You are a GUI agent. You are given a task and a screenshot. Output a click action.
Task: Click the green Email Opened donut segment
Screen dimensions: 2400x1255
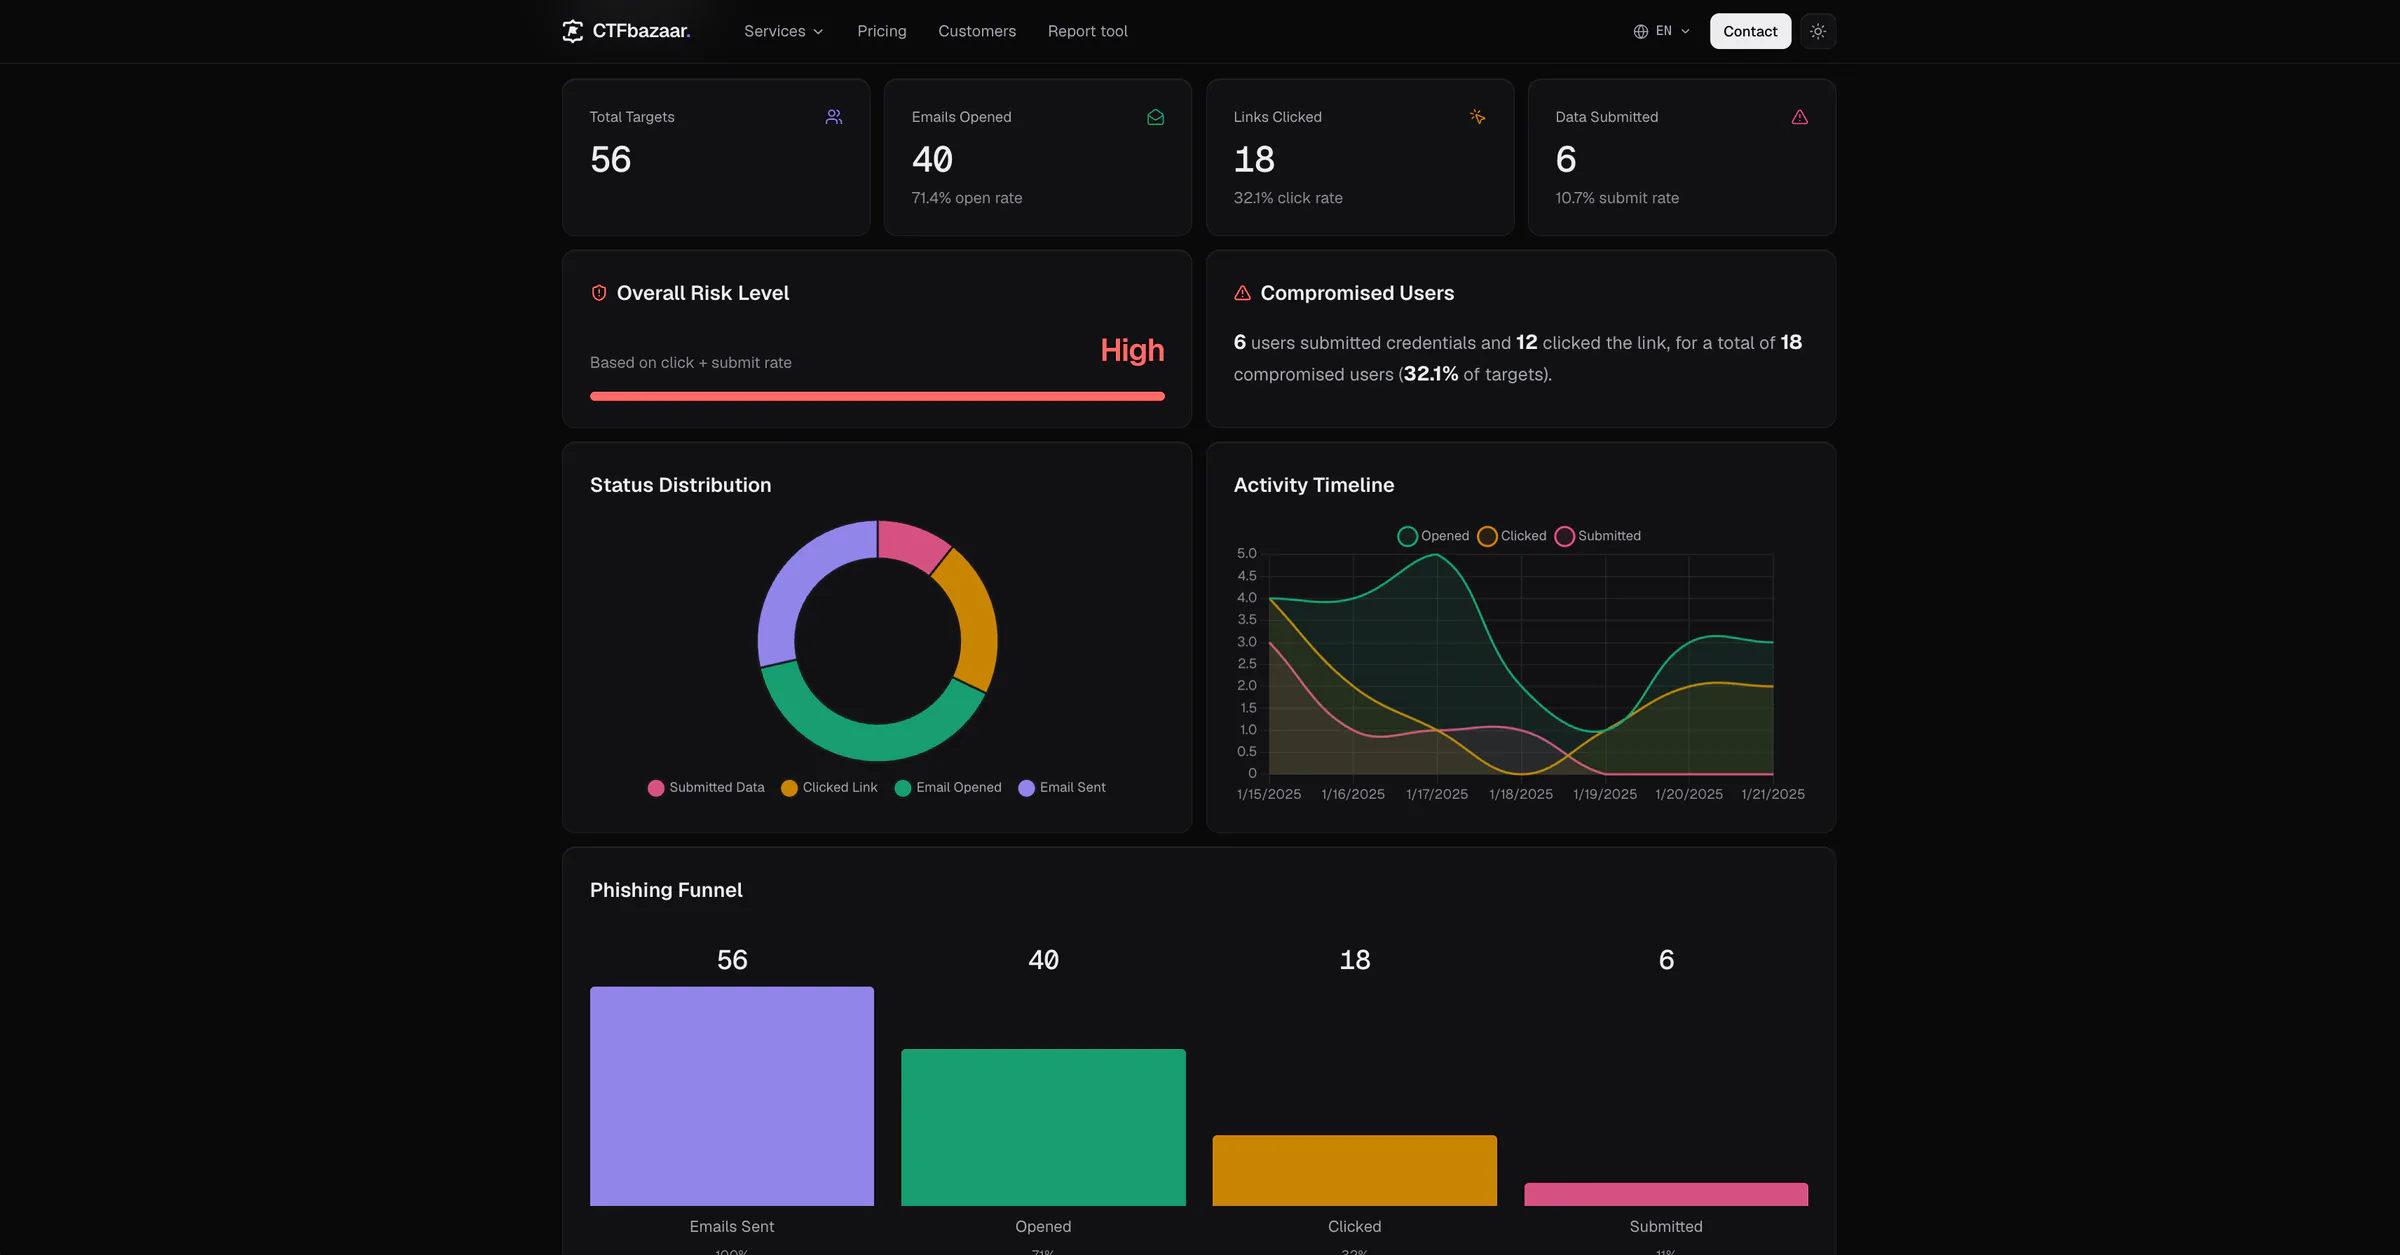coord(870,740)
